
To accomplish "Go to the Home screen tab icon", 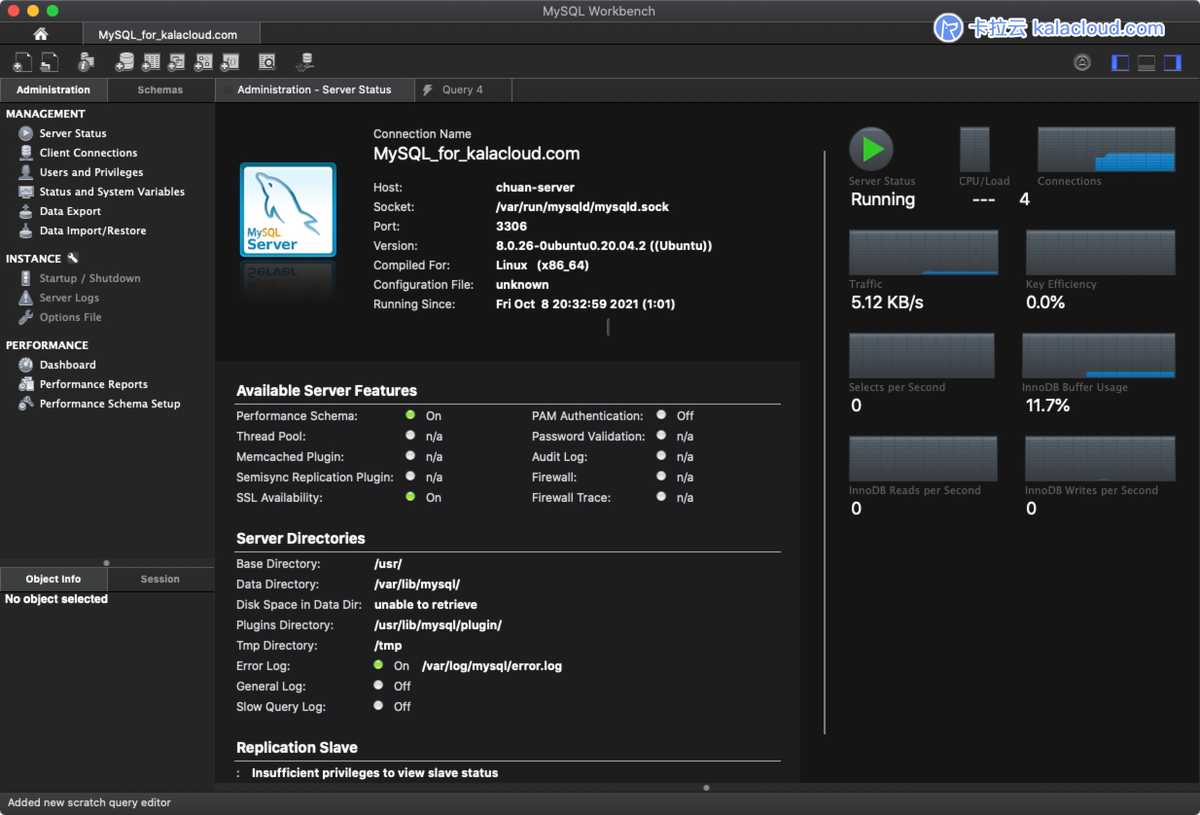I will coord(41,34).
